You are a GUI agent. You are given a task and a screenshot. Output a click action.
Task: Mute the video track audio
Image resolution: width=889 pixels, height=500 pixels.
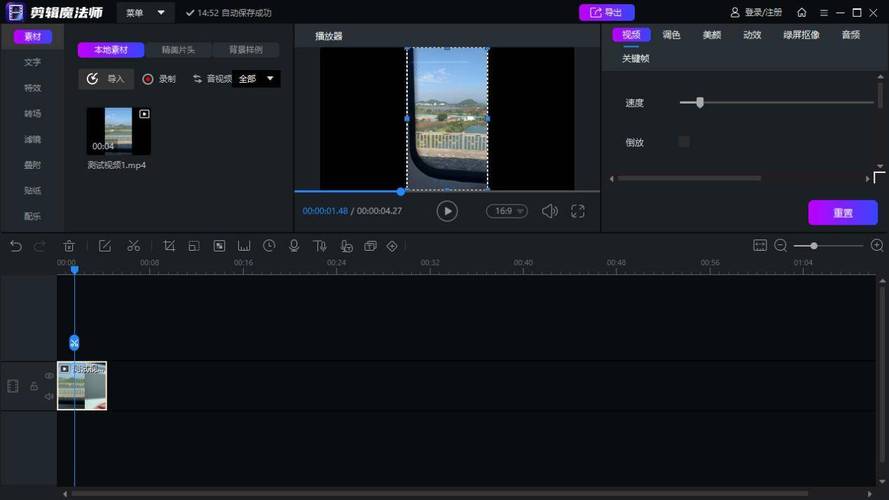49,396
